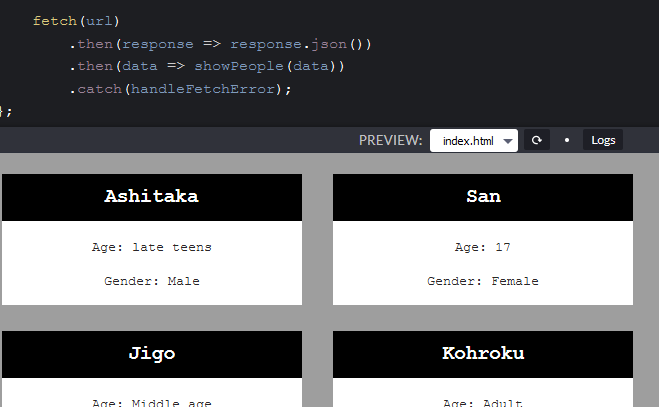Viewport: 659px width, 407px height.
Task: Place cursor on response.json() code line
Action: click(x=220, y=44)
